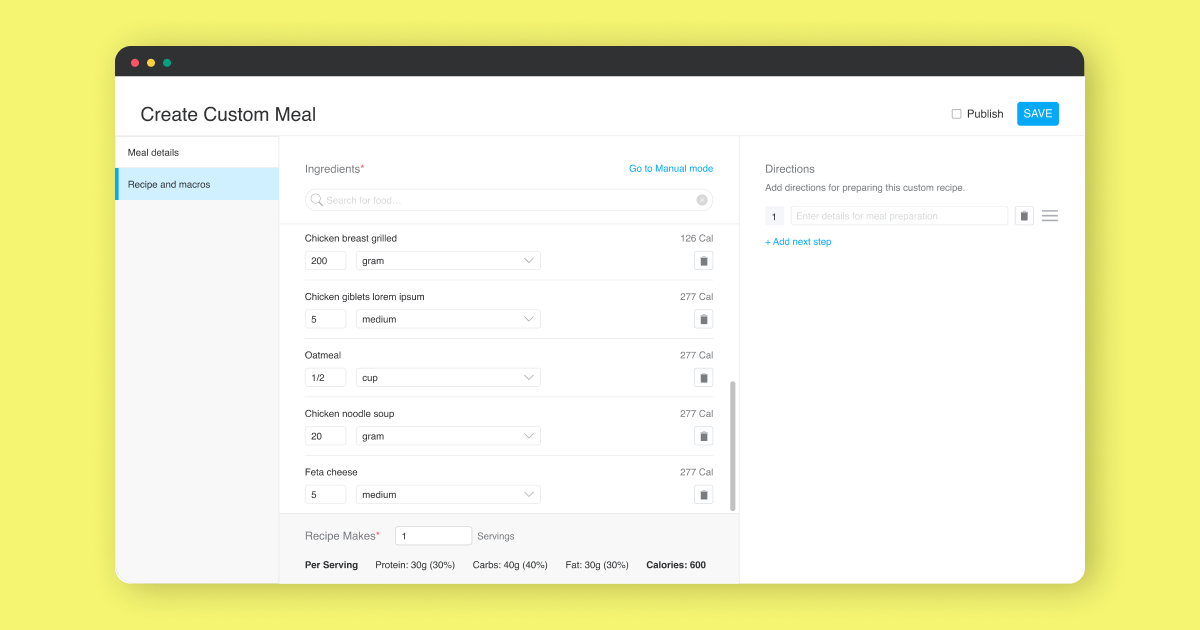Delete the Chicken breast grilled ingredient
1200x630 pixels.
[703, 261]
